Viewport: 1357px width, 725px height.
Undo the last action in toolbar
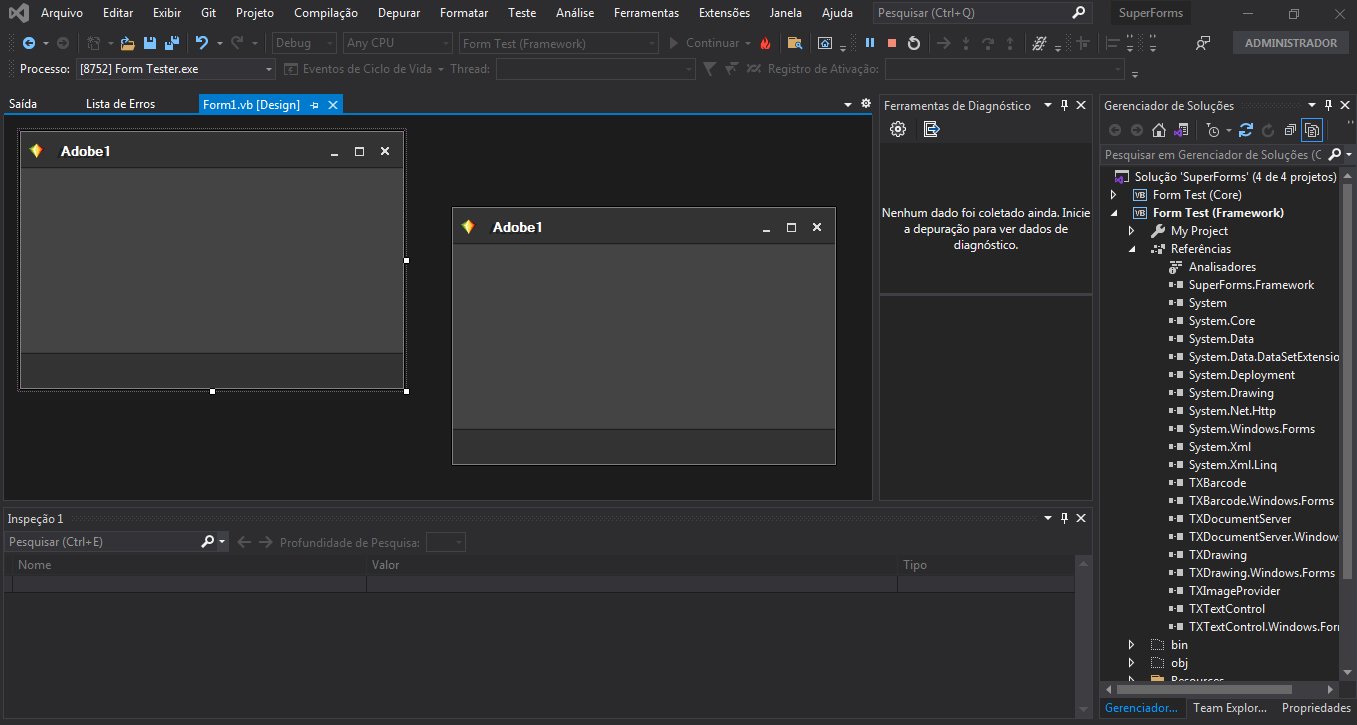point(202,43)
